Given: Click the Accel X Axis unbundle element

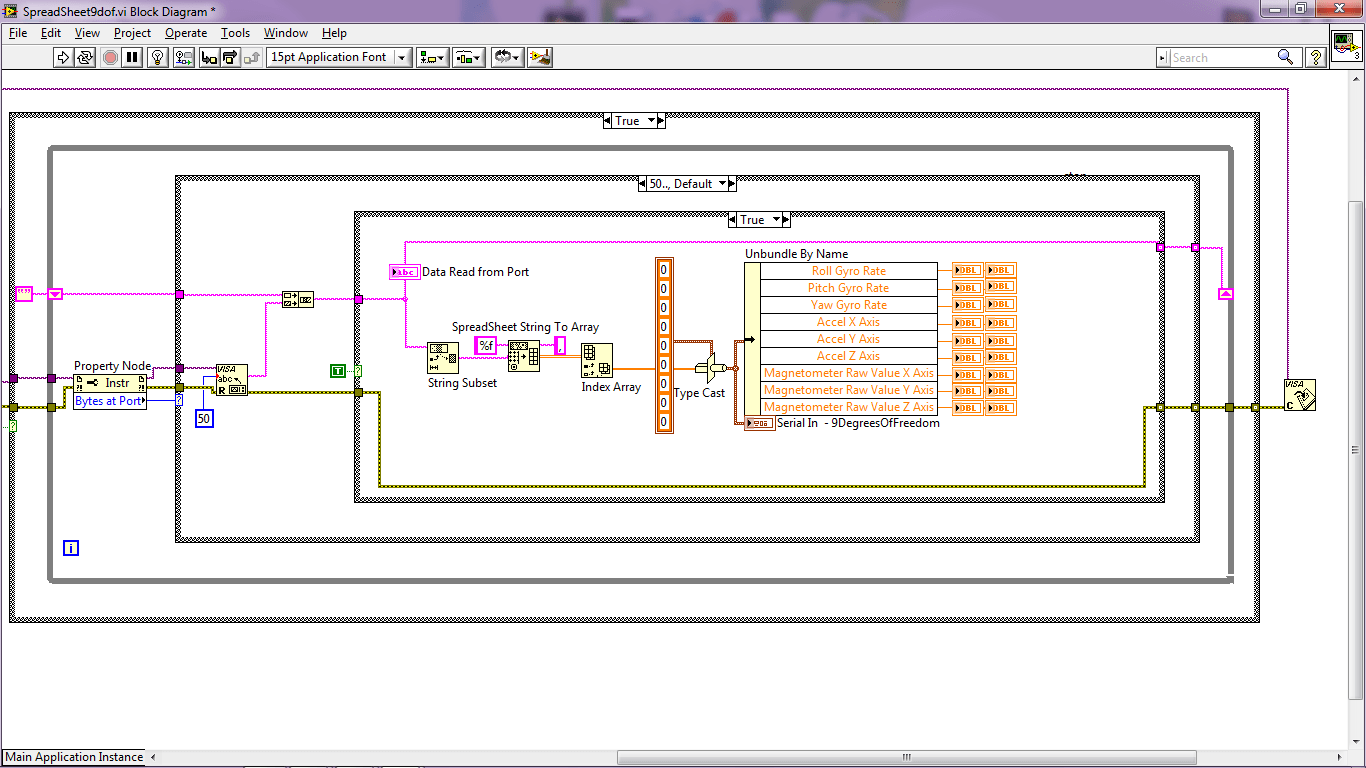Looking at the screenshot, I should 849,322.
